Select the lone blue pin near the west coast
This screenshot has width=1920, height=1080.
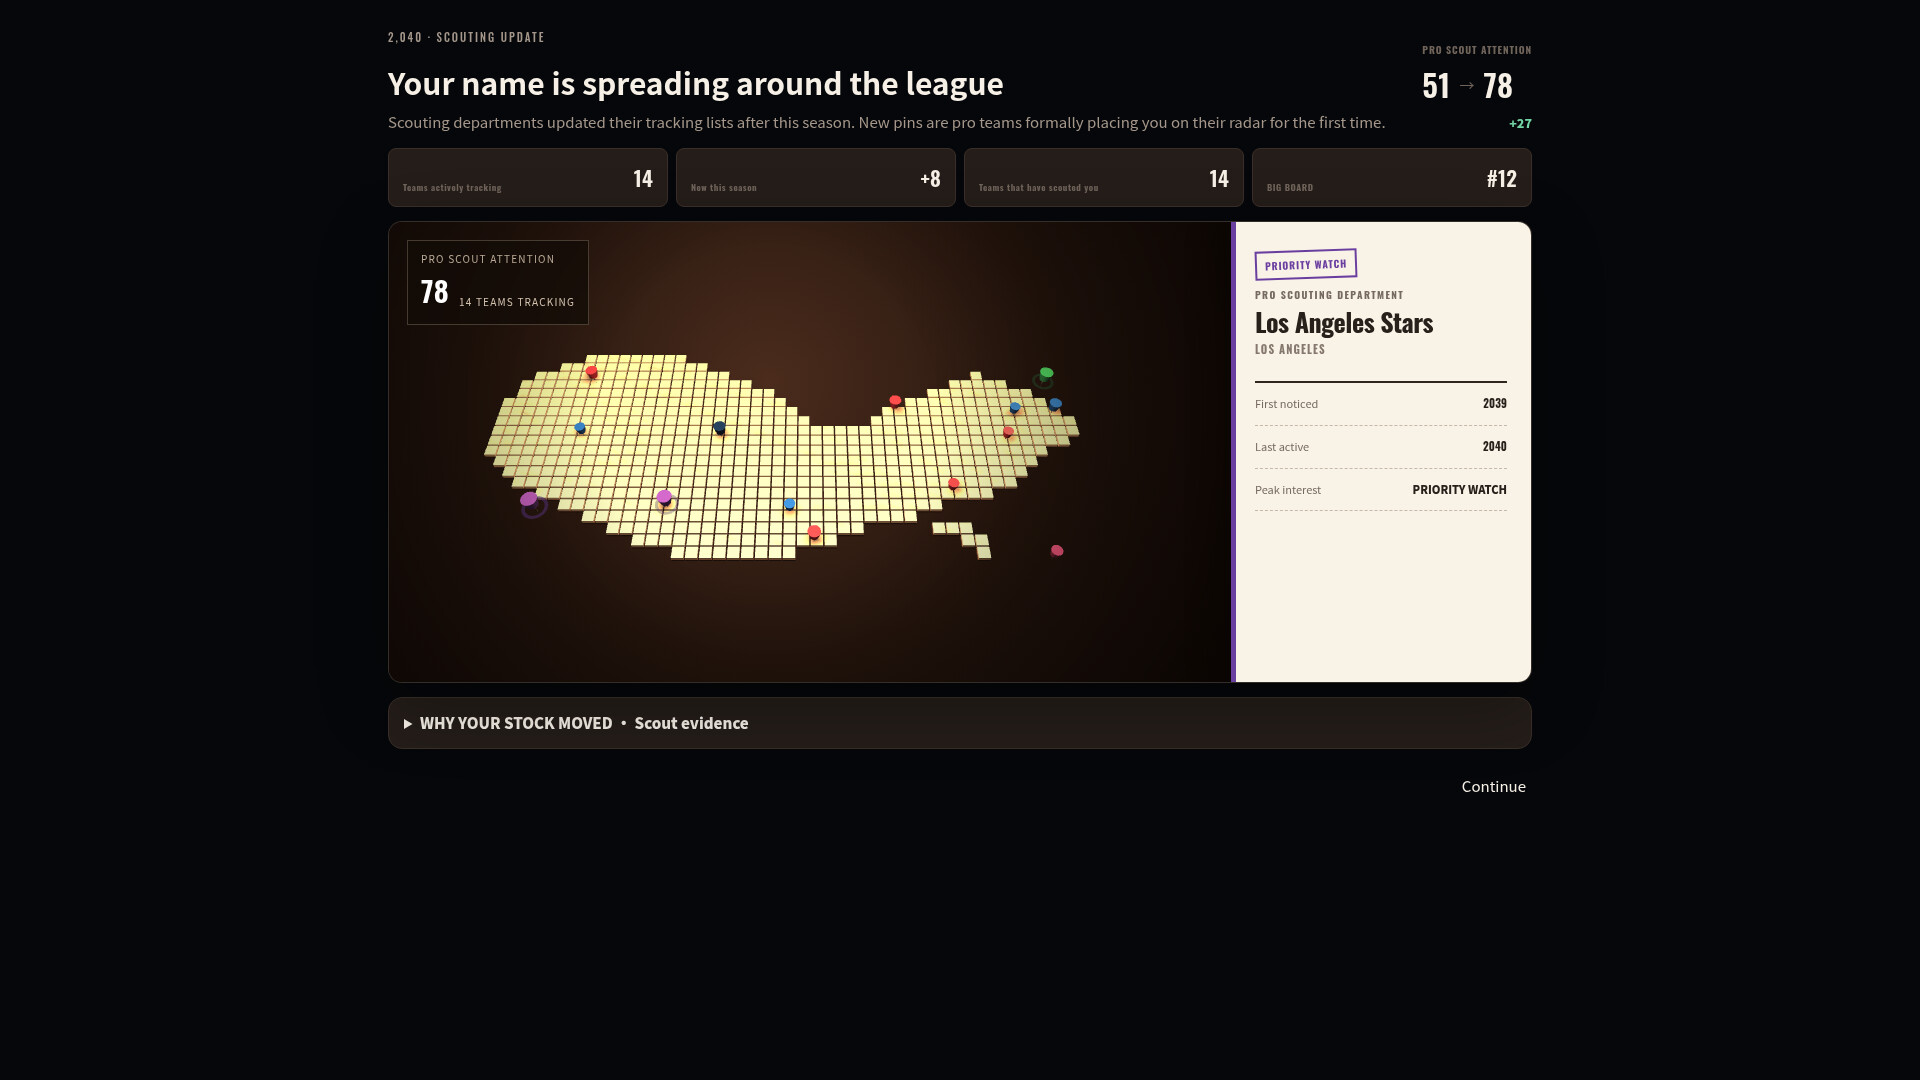(580, 427)
